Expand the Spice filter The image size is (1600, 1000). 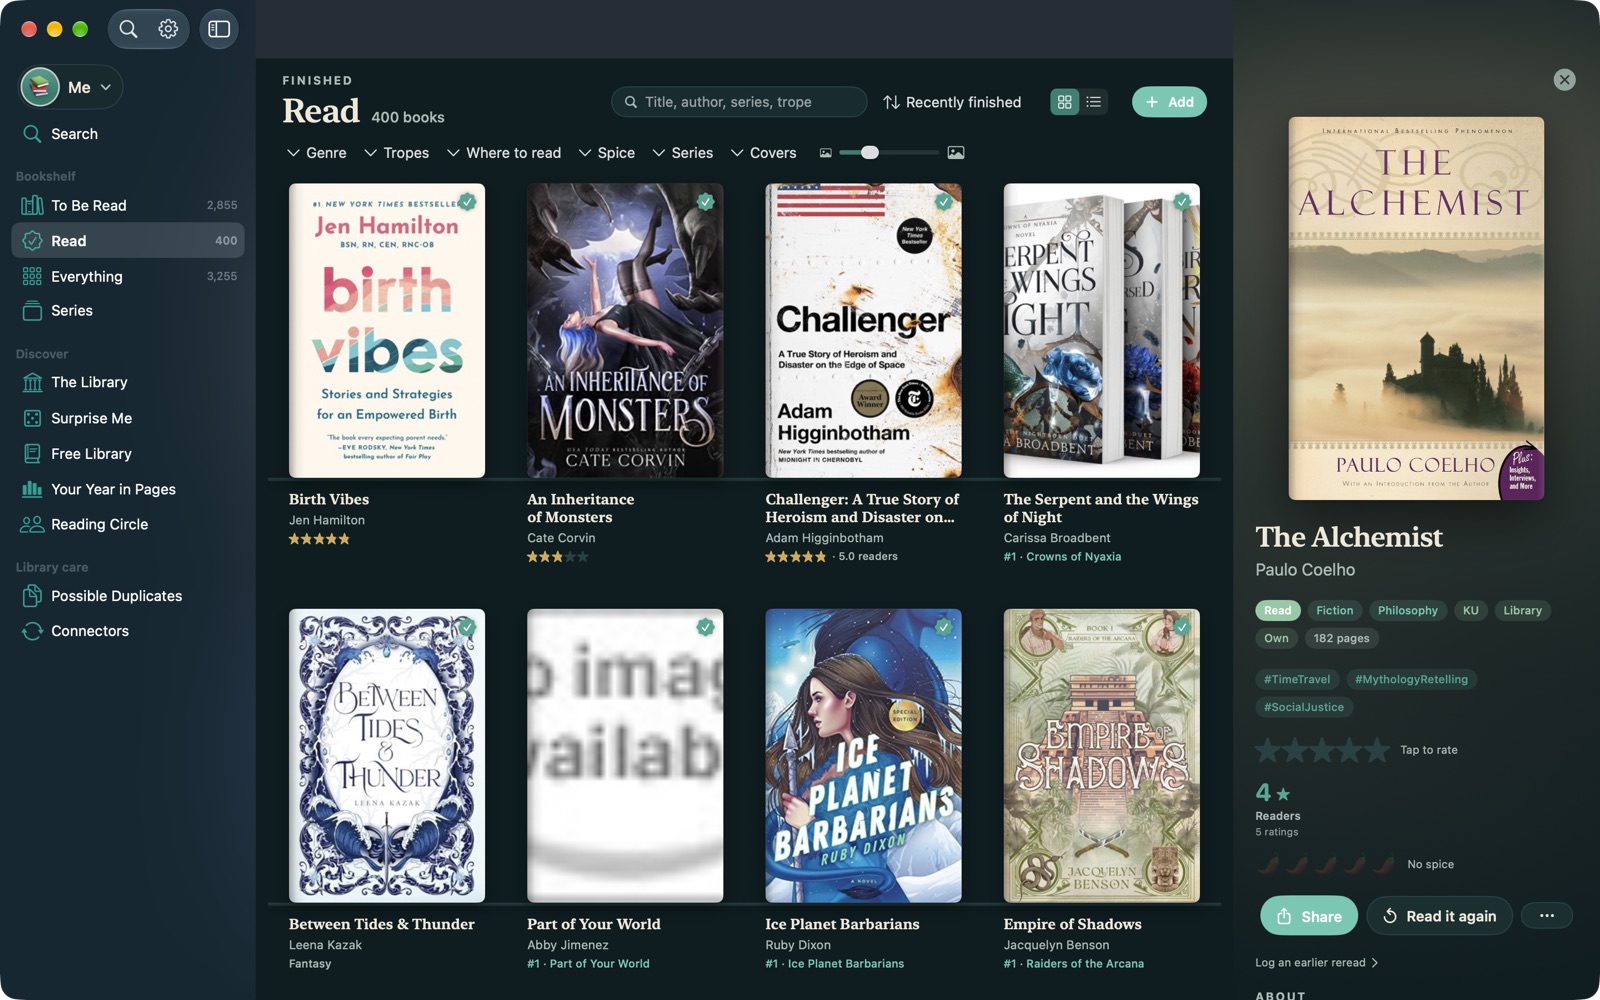pos(606,153)
